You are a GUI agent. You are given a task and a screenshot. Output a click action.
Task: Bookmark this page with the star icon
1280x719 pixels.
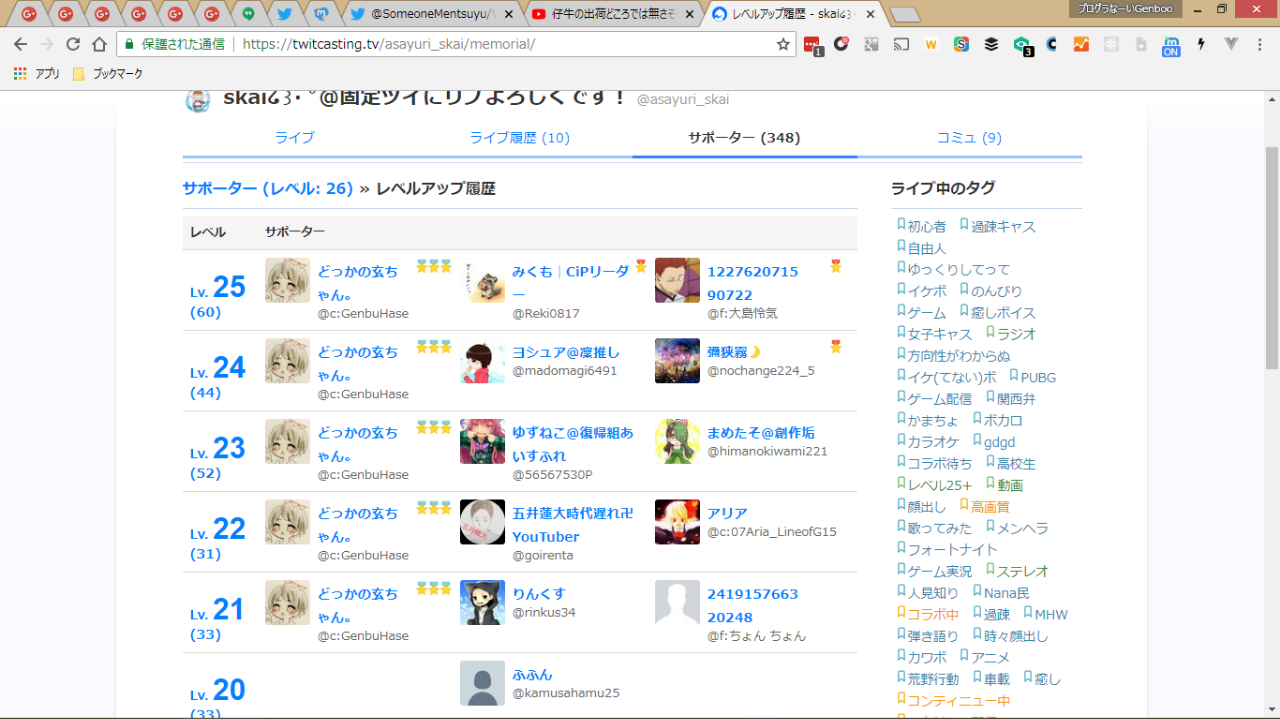point(783,44)
